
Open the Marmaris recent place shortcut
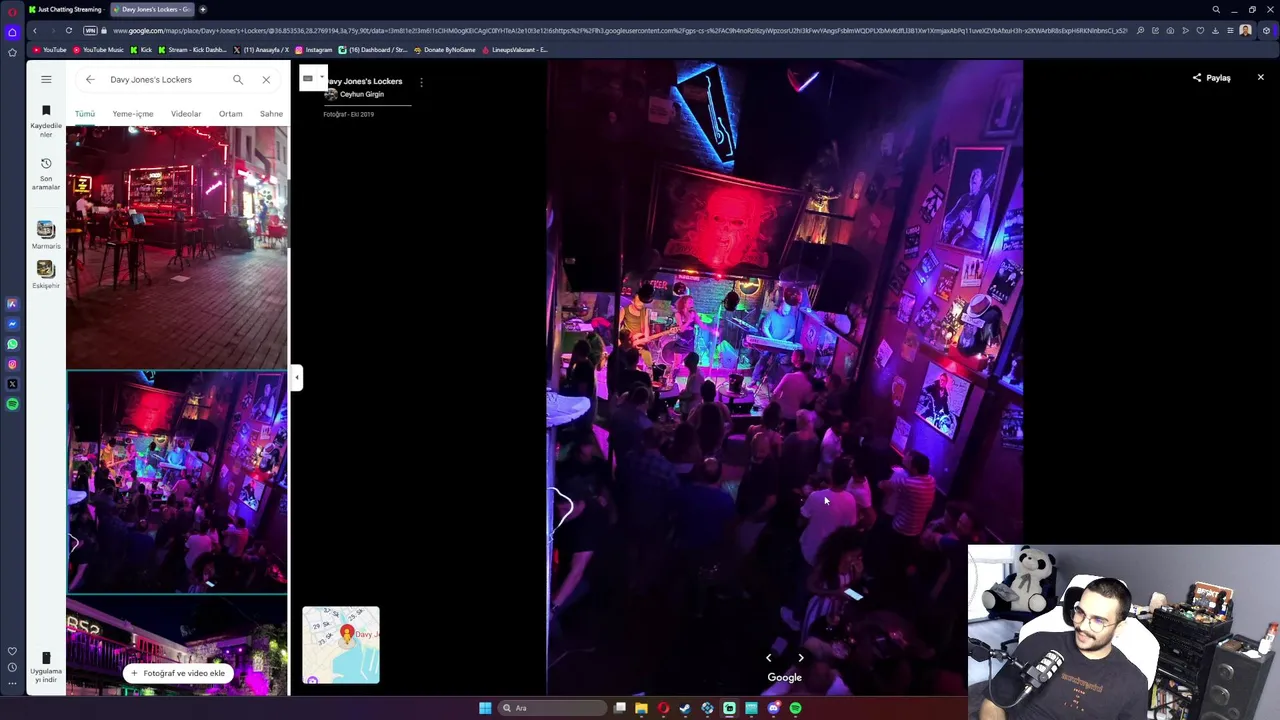[x=46, y=235]
